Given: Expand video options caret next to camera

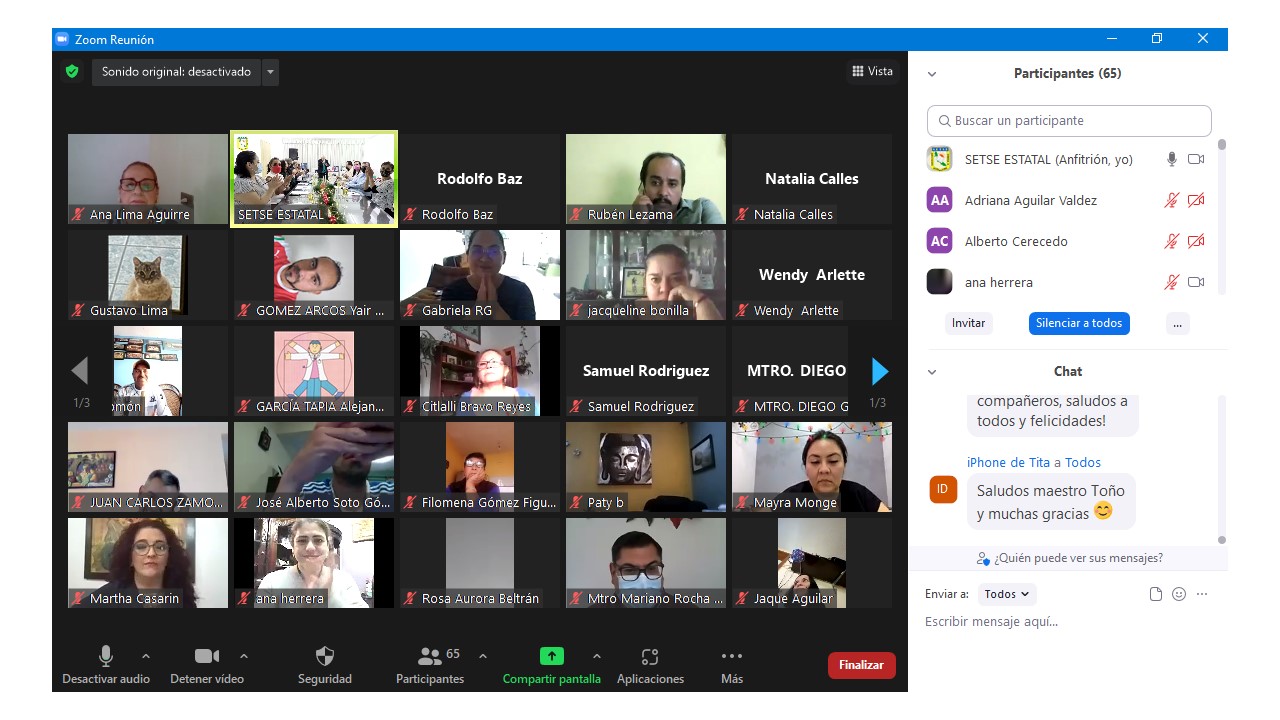Looking at the screenshot, I should pos(244,657).
